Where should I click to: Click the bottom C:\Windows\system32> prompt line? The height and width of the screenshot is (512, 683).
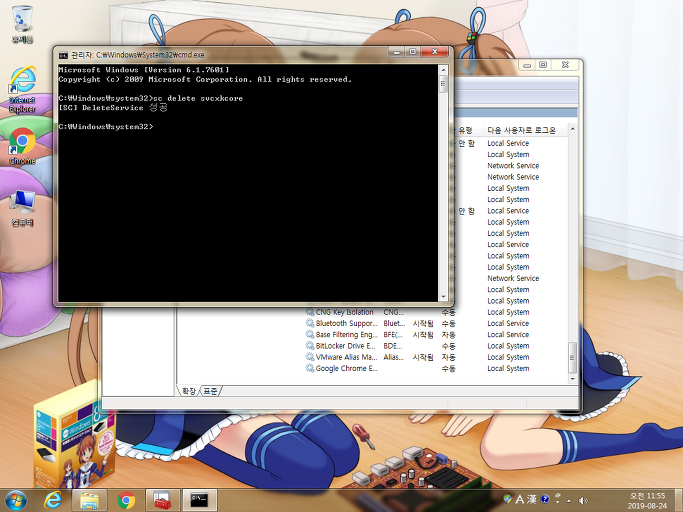click(106, 126)
